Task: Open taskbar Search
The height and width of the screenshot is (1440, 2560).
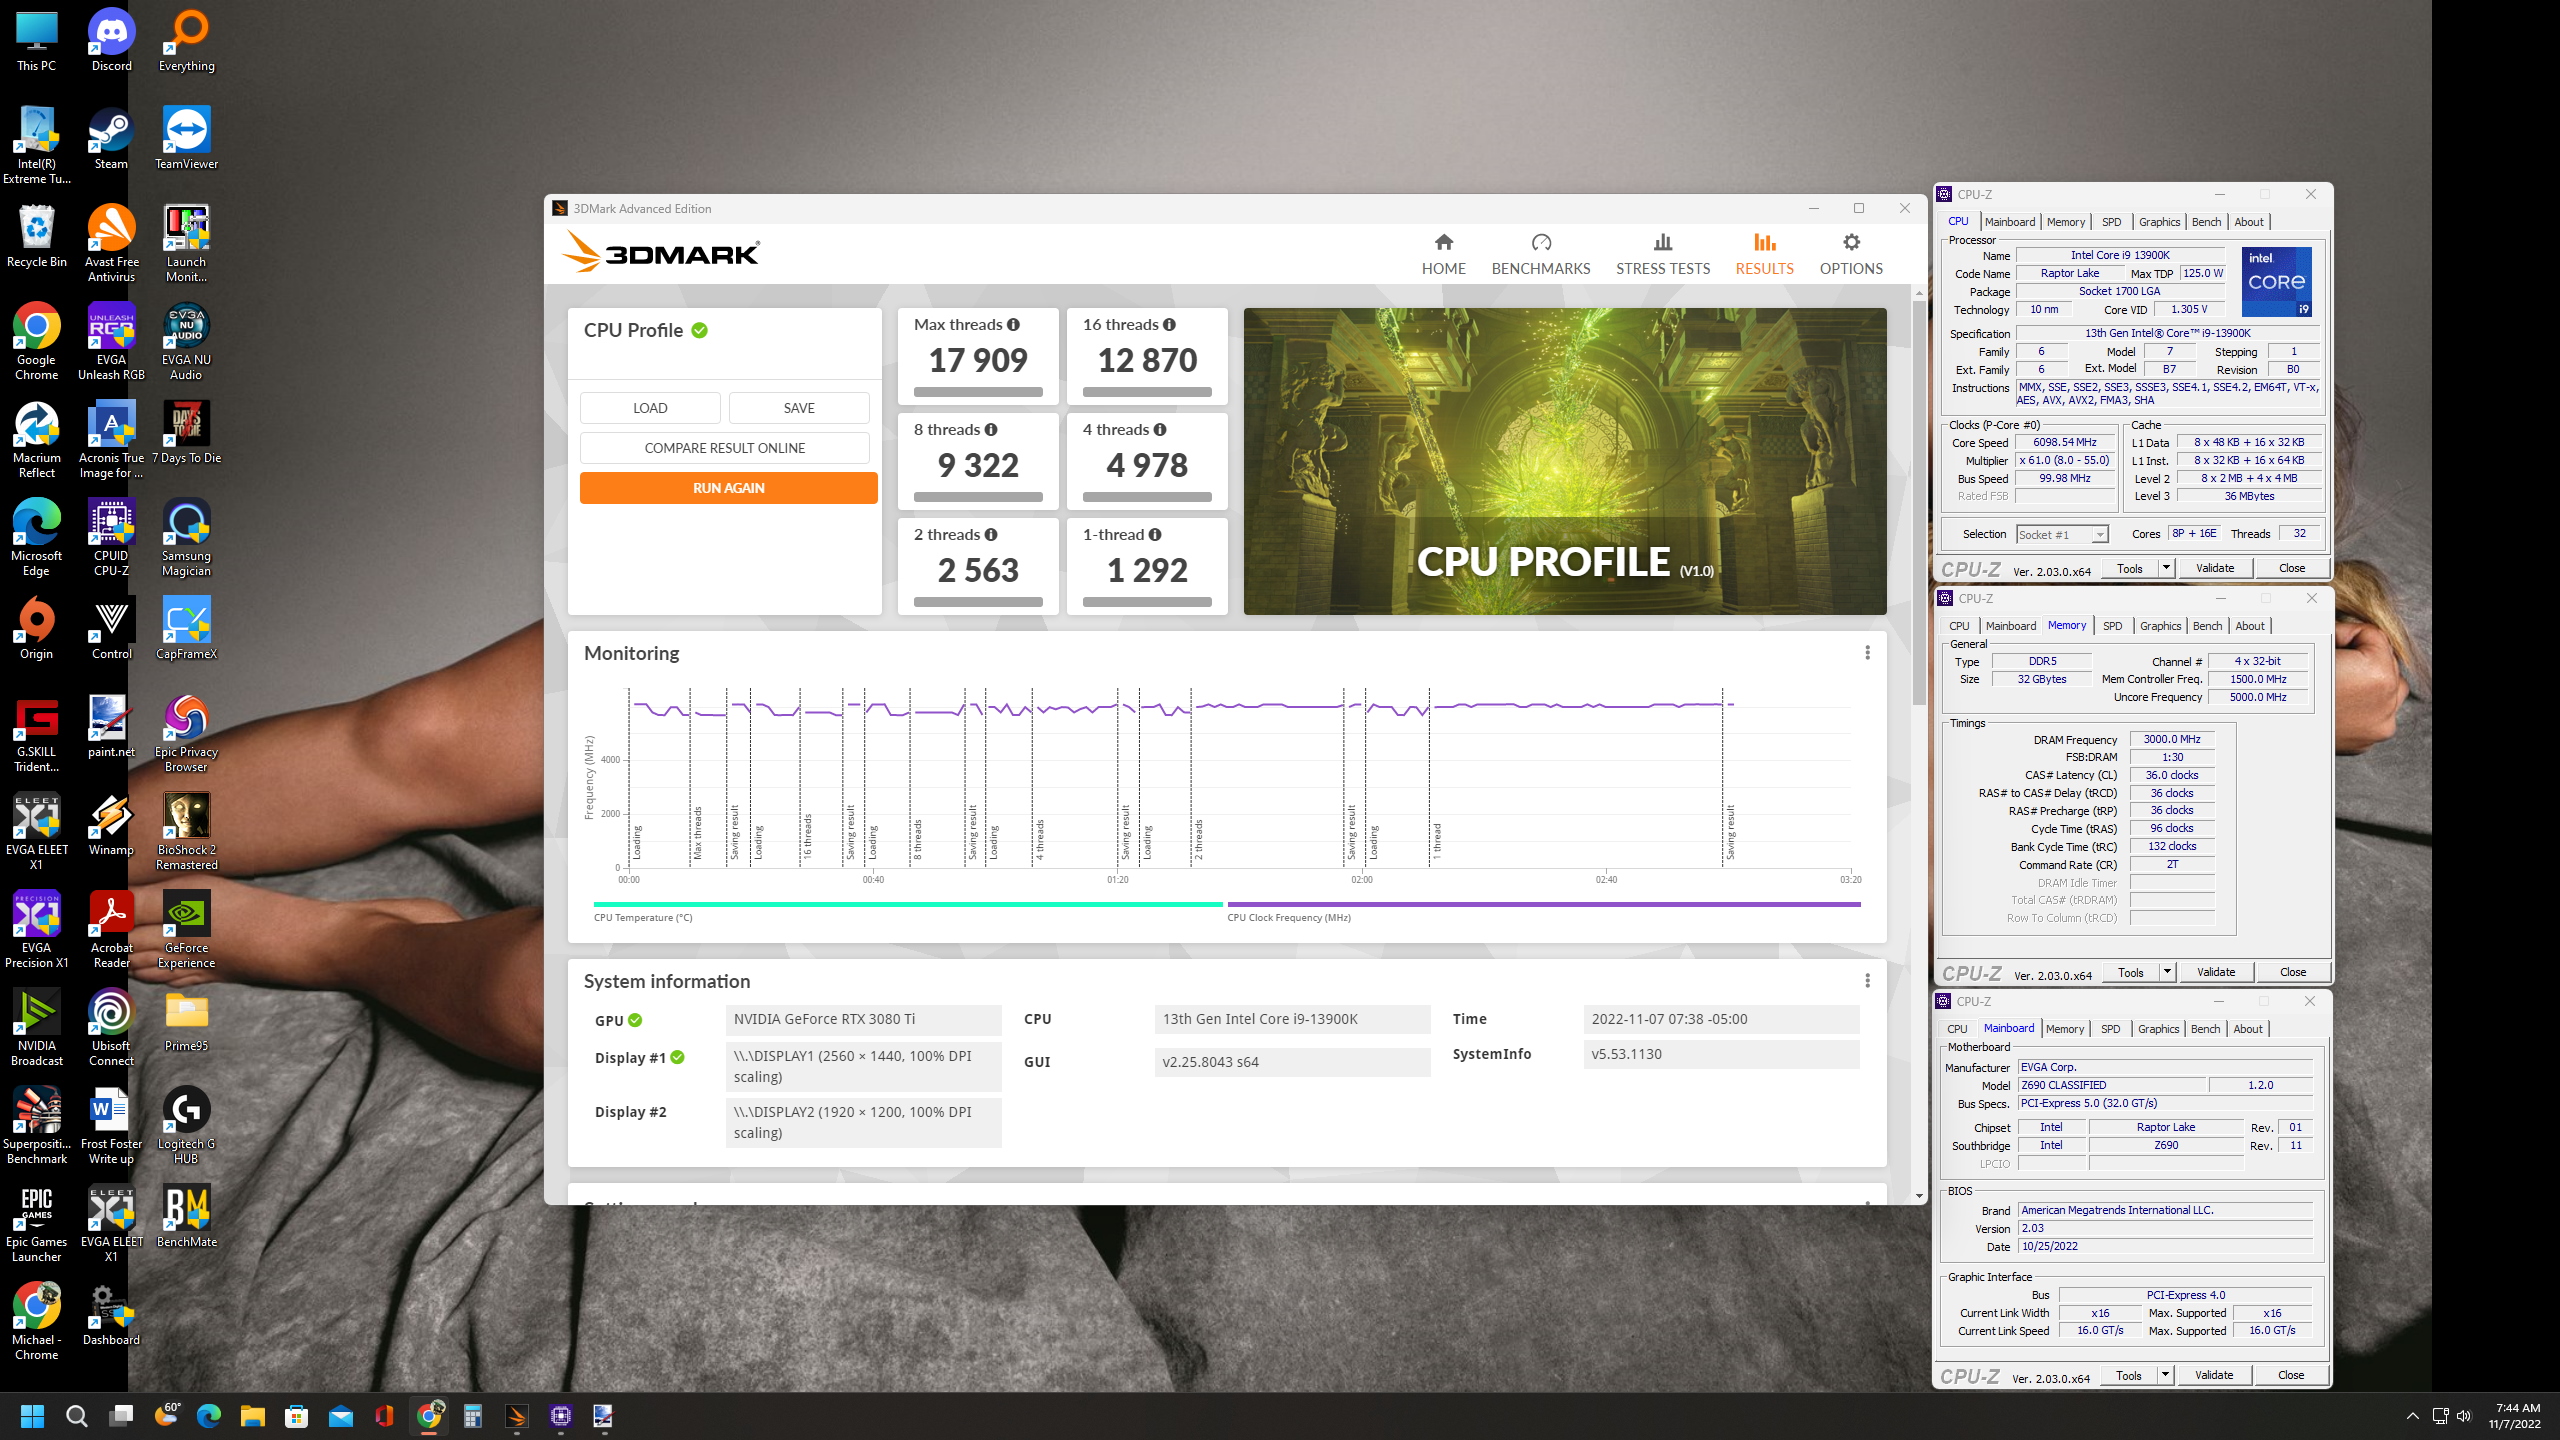Action: pyautogui.click(x=77, y=1416)
